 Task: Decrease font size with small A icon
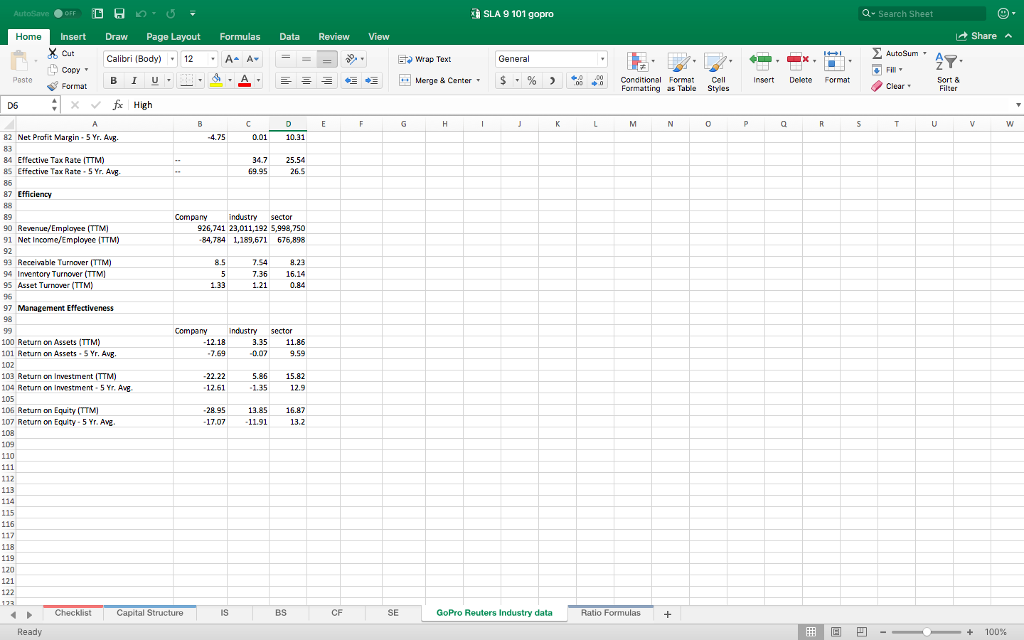tap(253, 59)
